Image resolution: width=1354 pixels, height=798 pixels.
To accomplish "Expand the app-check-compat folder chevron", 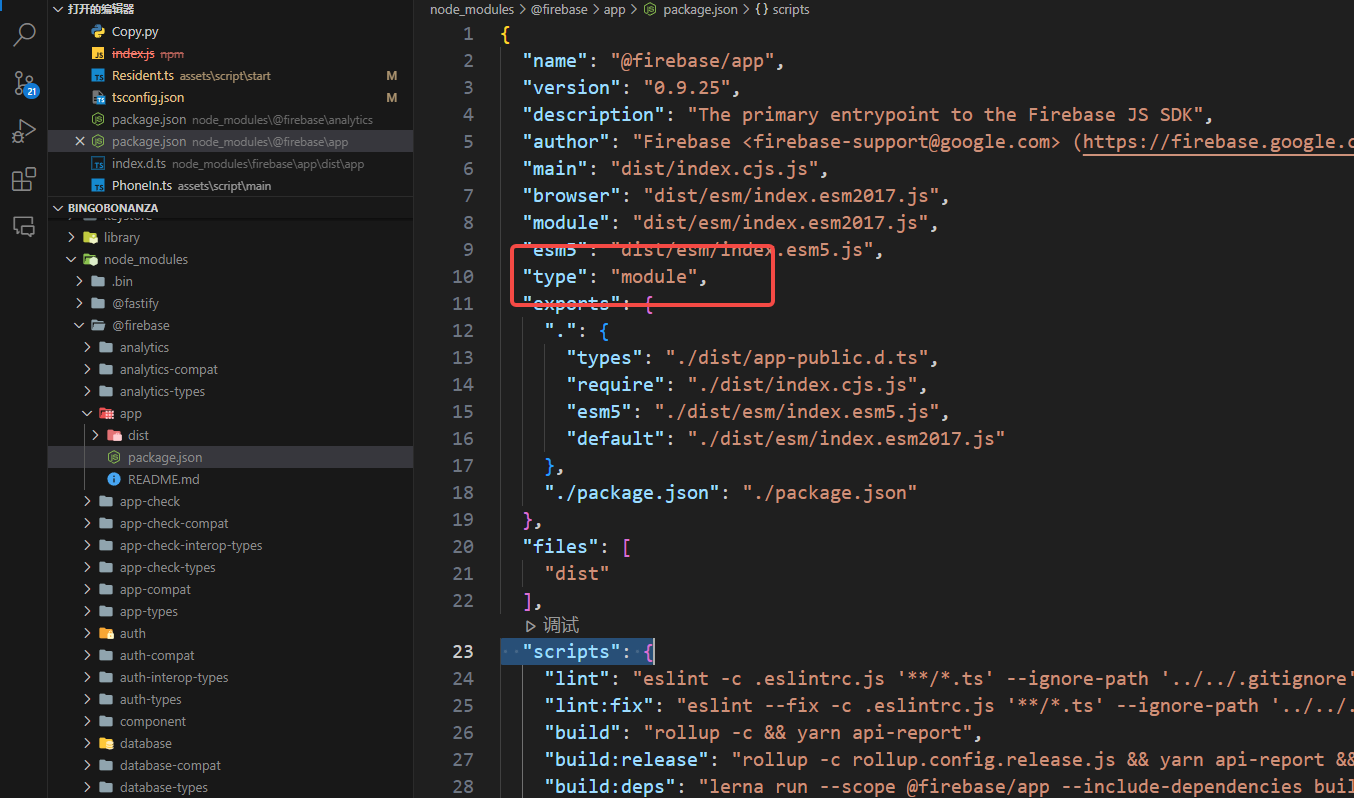I will [88, 524].
